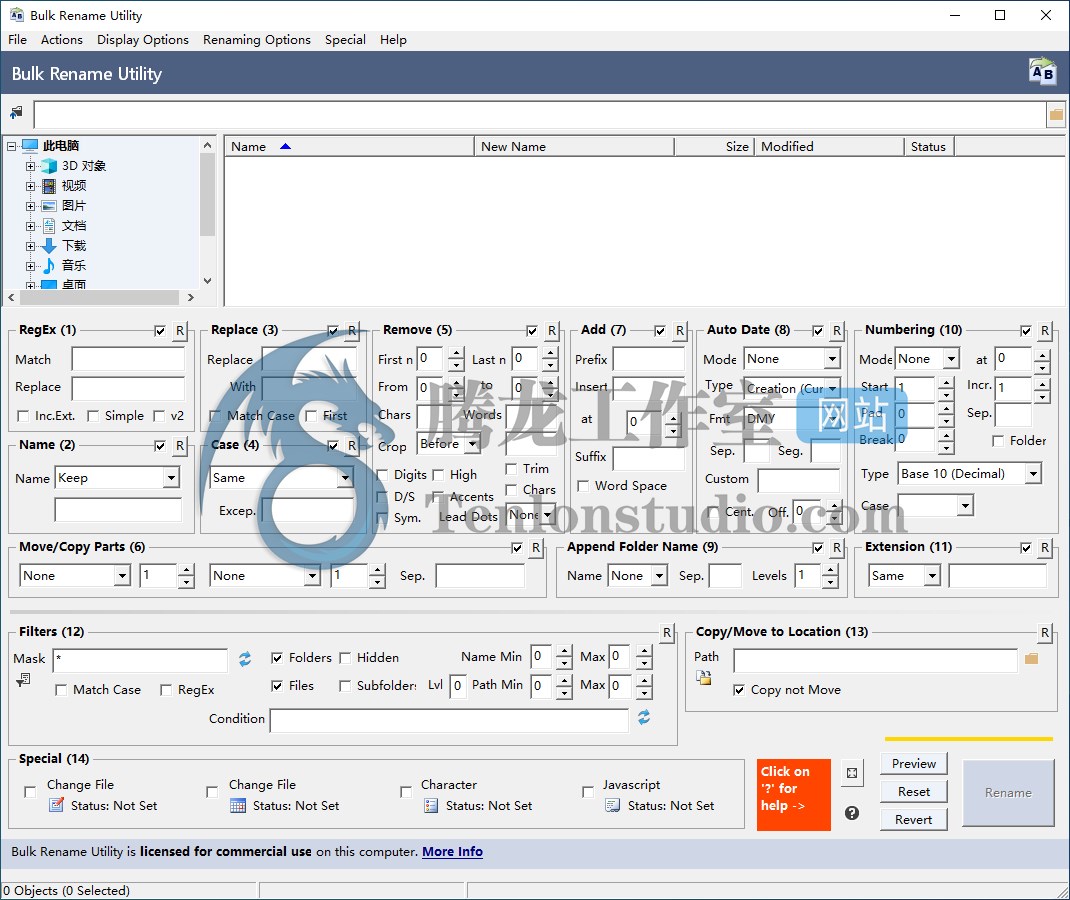
Task: Enable Hidden filter checkbox
Action: click(345, 658)
